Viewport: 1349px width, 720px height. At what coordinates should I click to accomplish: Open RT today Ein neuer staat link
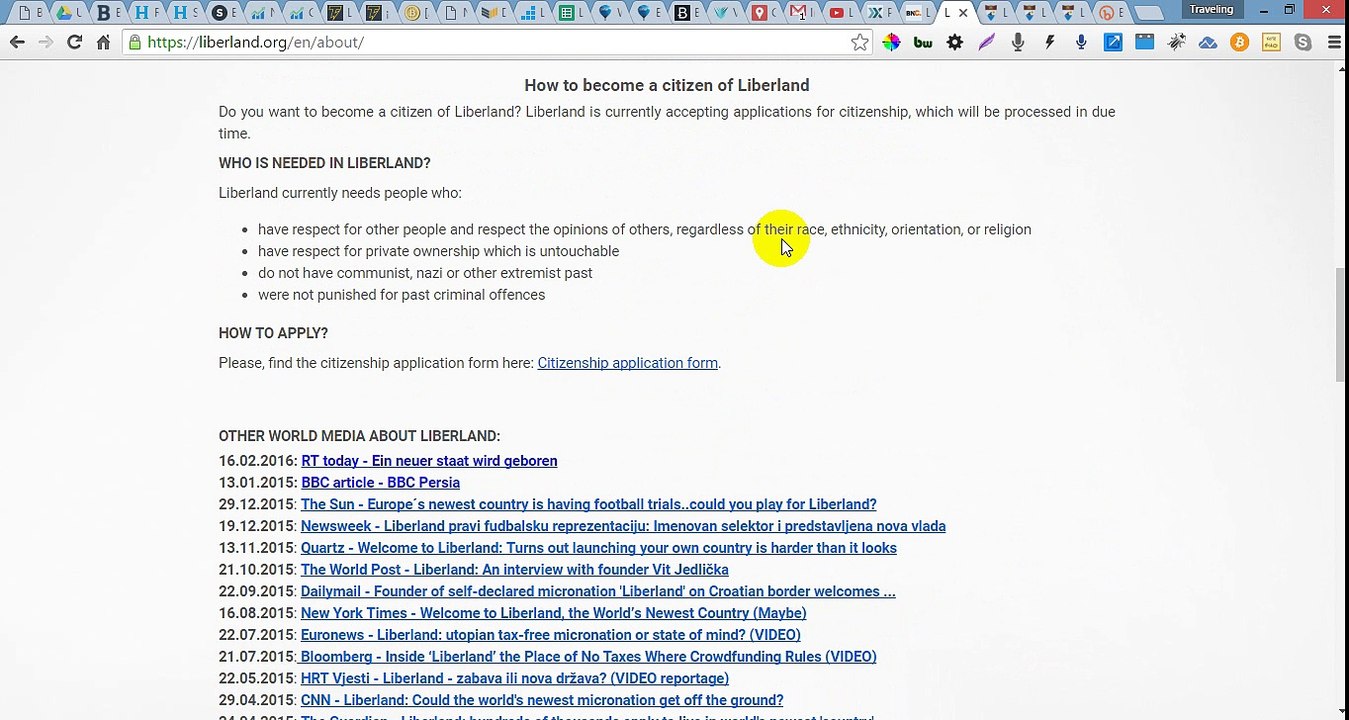tap(429, 461)
